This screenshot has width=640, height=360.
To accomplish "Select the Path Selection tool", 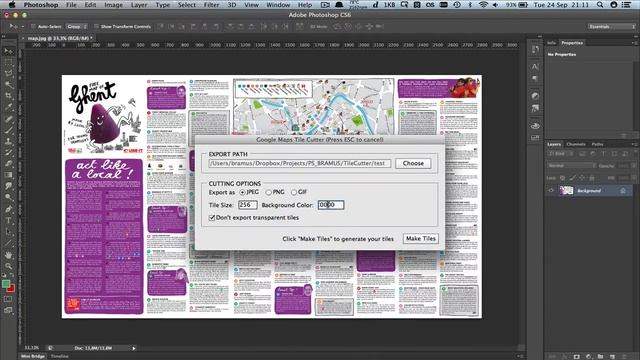I will point(9,231).
